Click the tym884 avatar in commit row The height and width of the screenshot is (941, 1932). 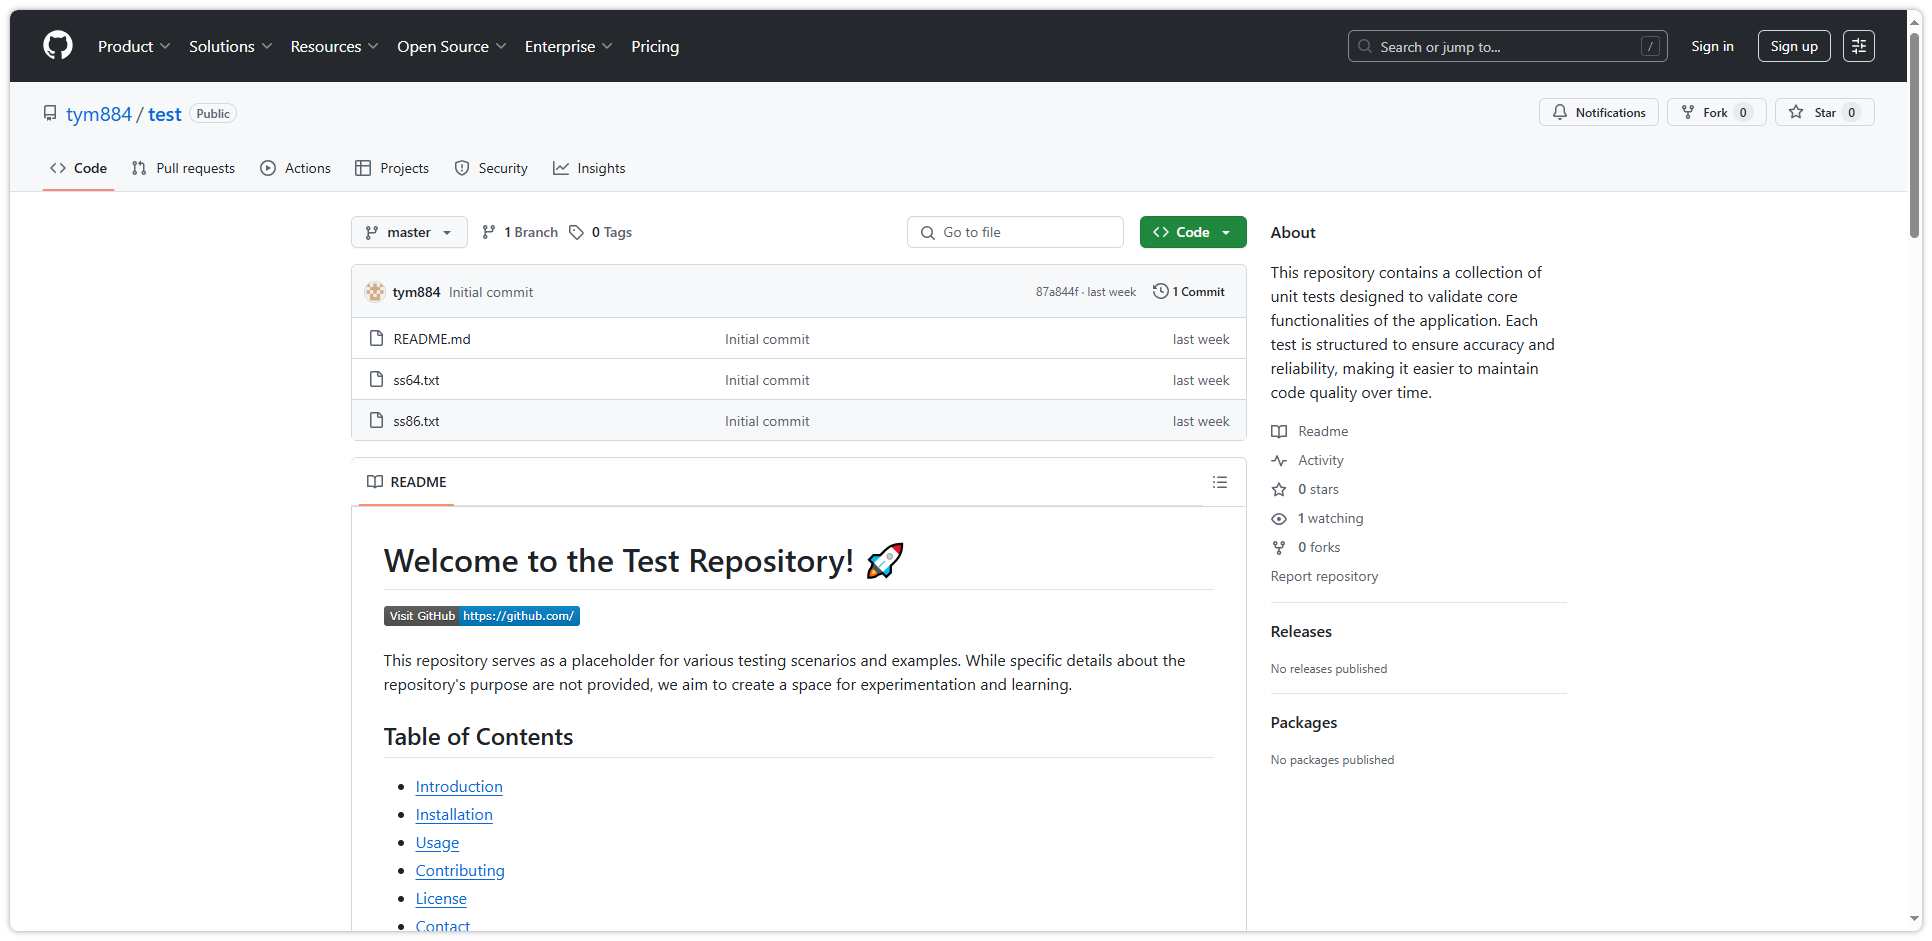pos(375,292)
